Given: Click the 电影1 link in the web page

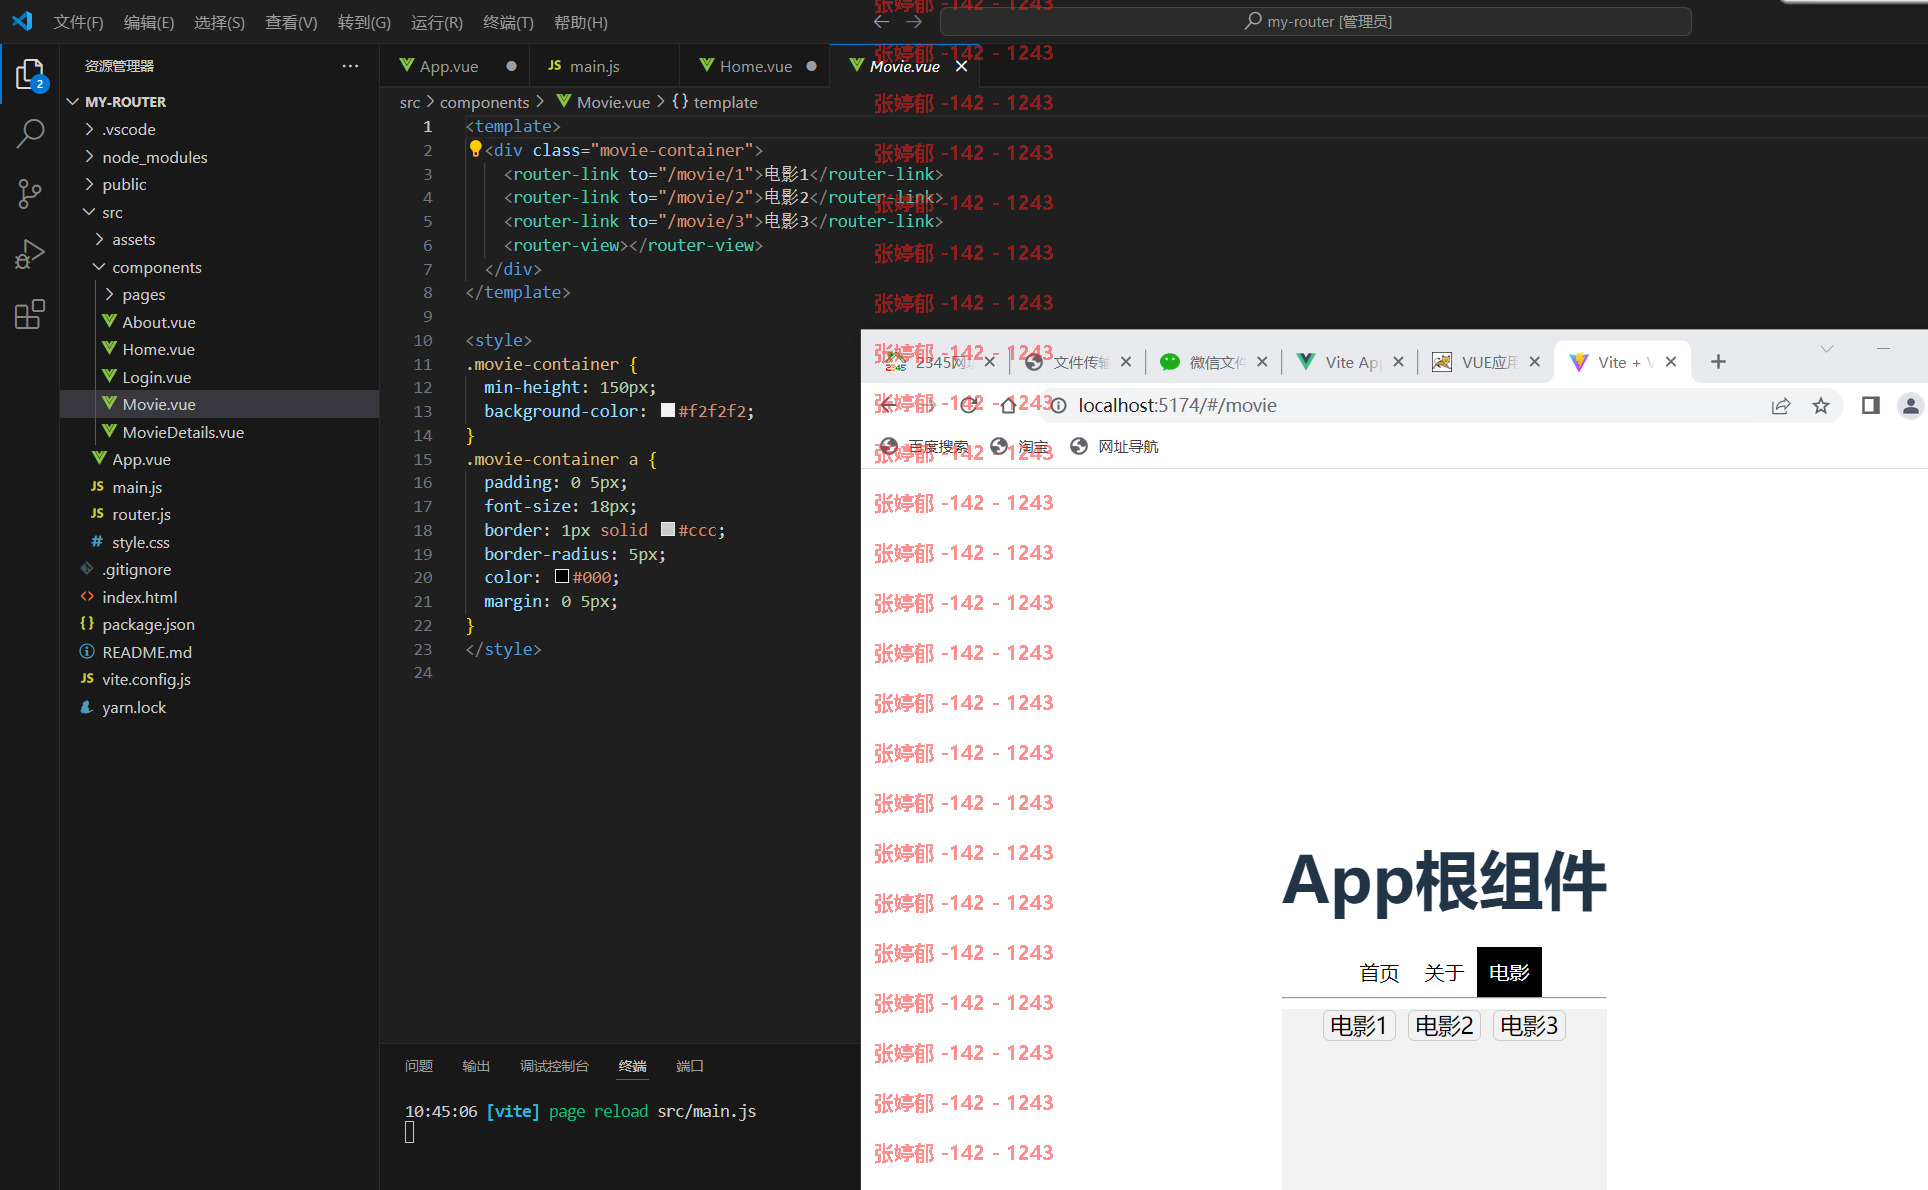Looking at the screenshot, I should click(1359, 1026).
